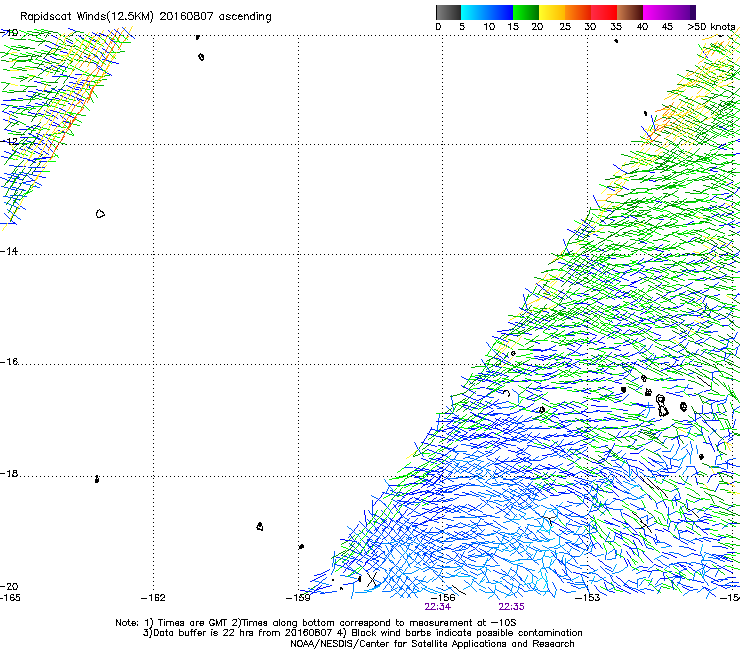Click the "-159" longitude label
The height and width of the screenshot is (650, 740).
pos(298,598)
